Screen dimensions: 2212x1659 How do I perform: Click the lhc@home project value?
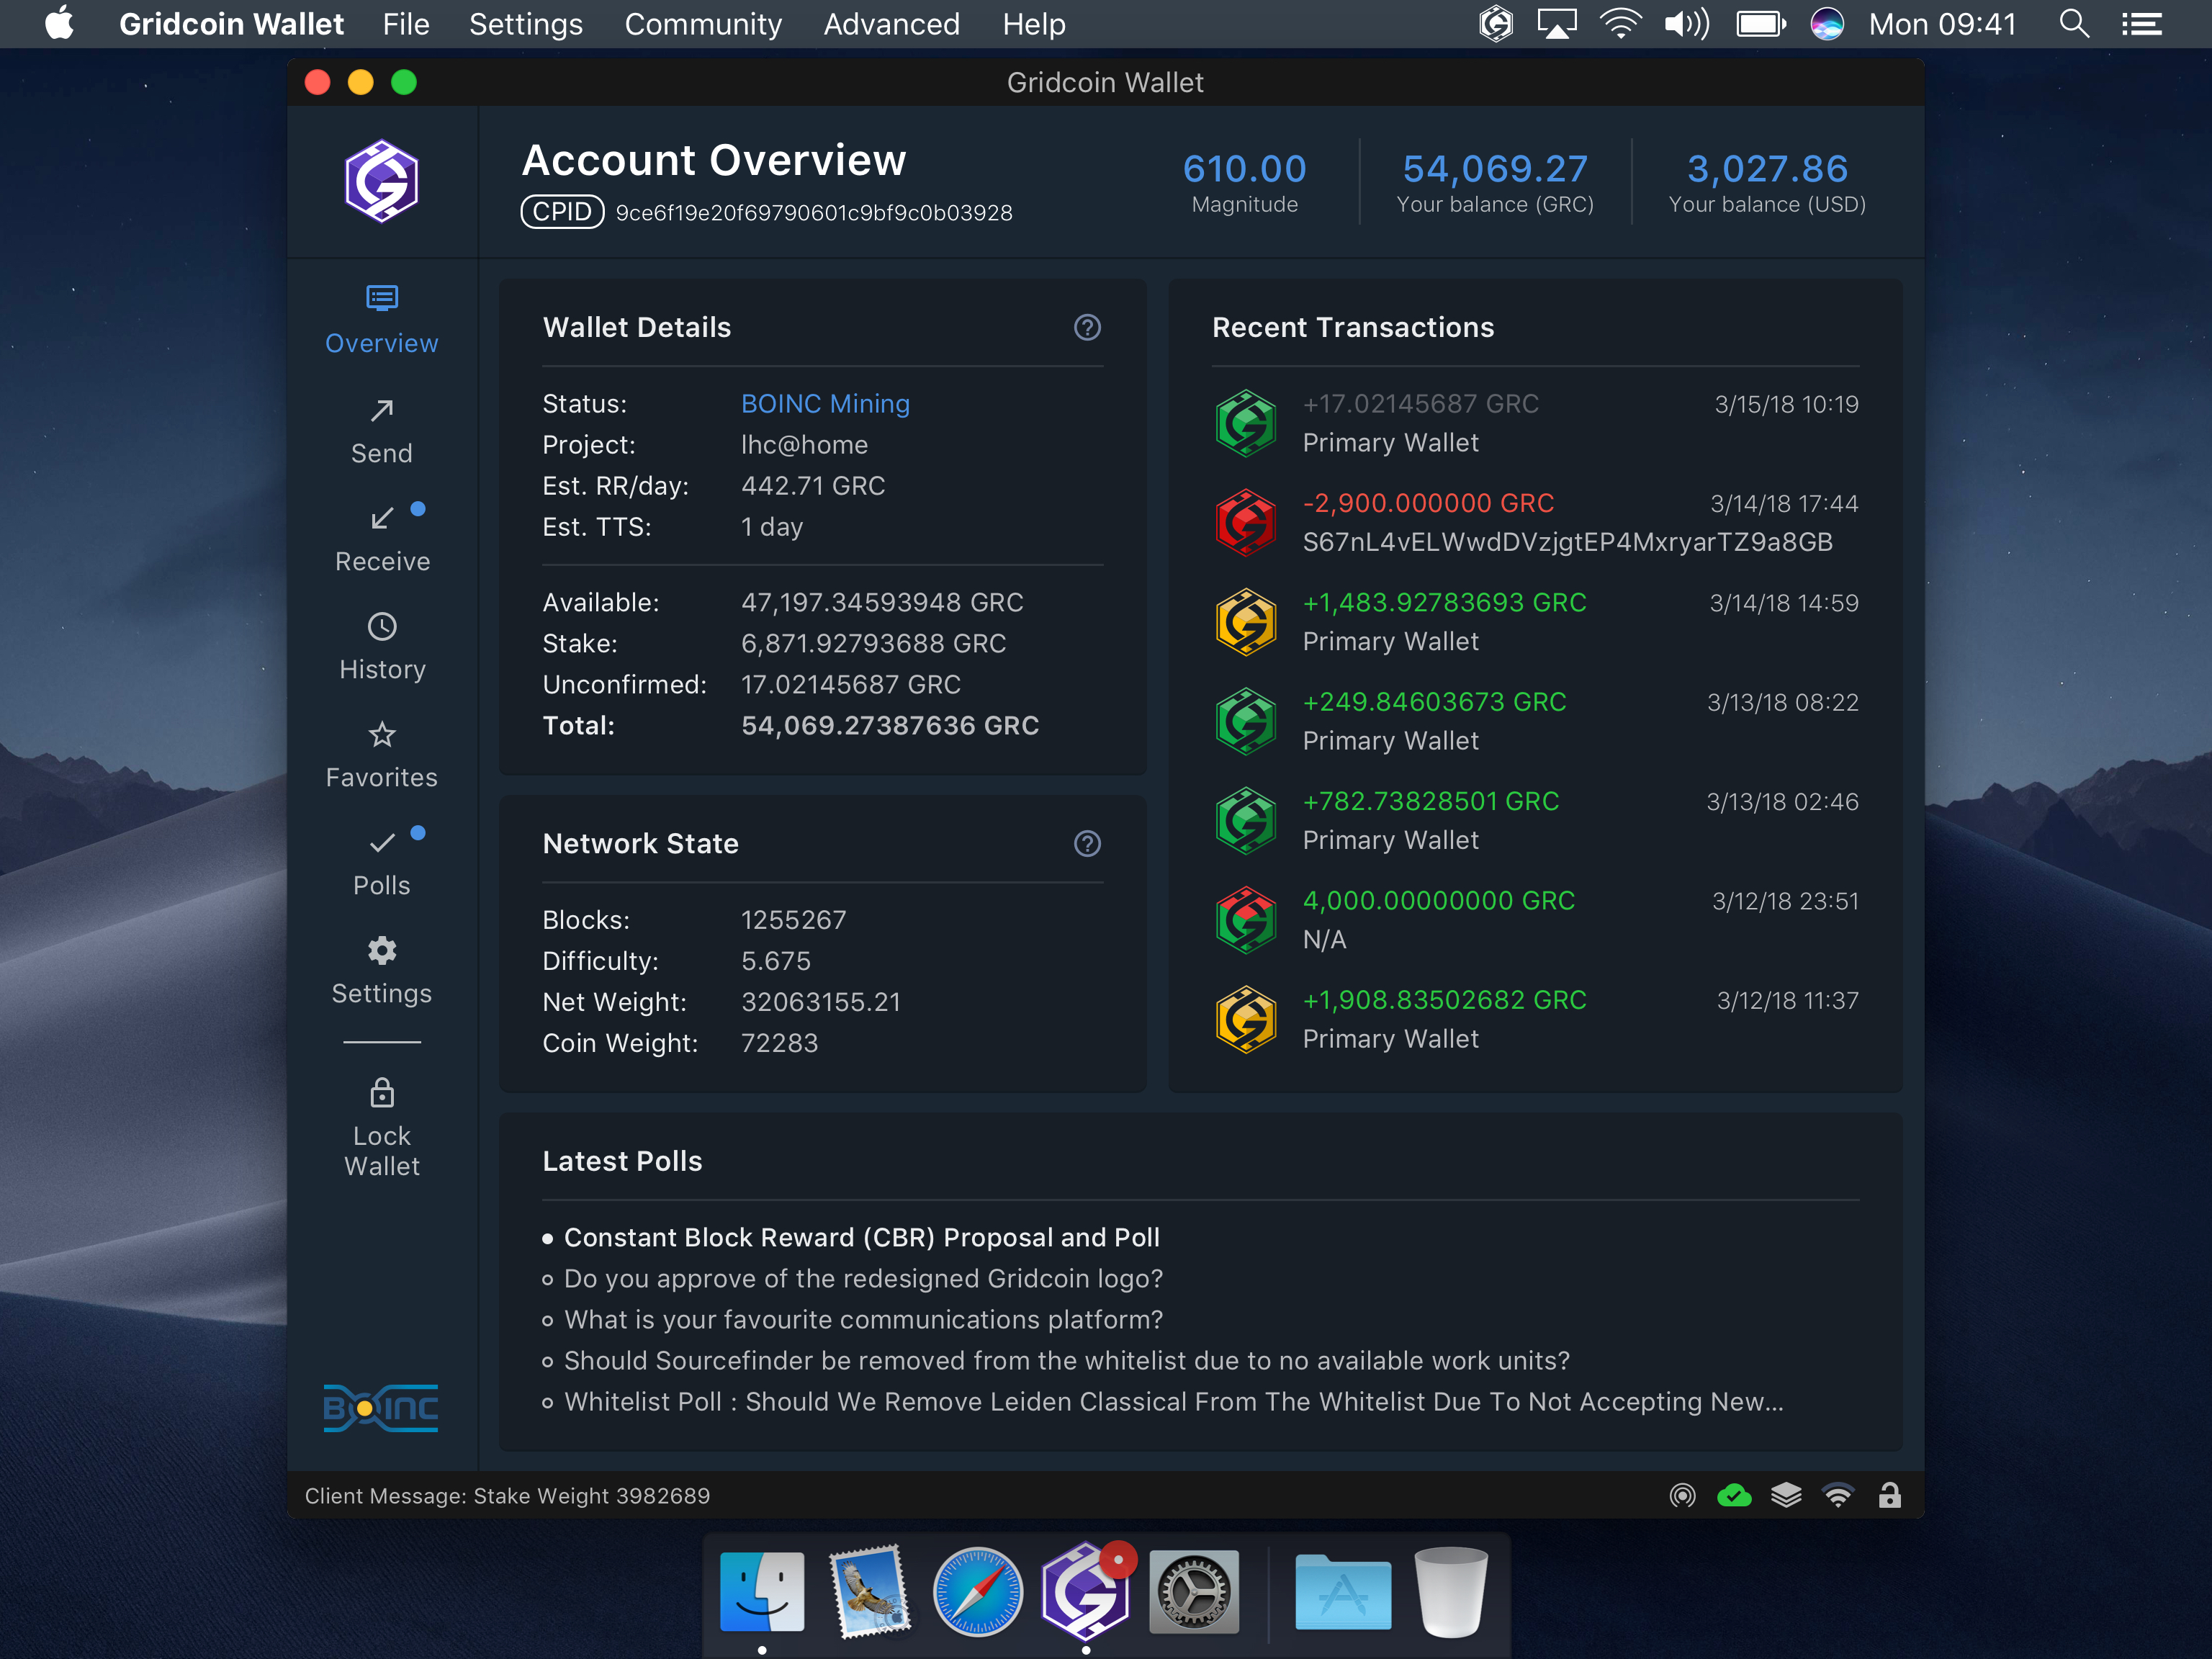click(x=804, y=445)
